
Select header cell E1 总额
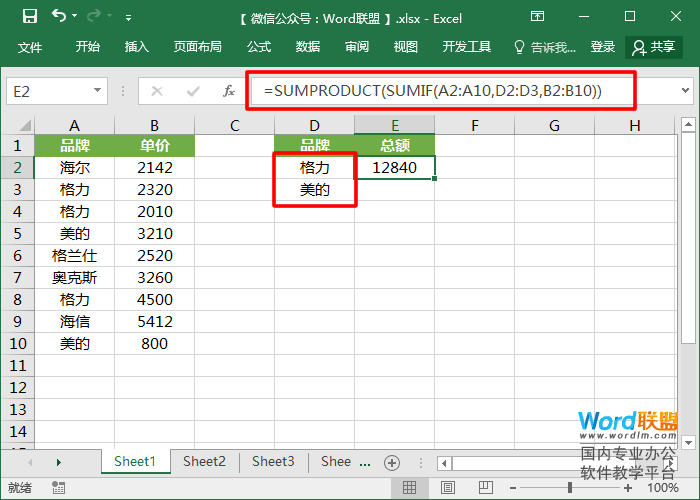pyautogui.click(x=395, y=146)
